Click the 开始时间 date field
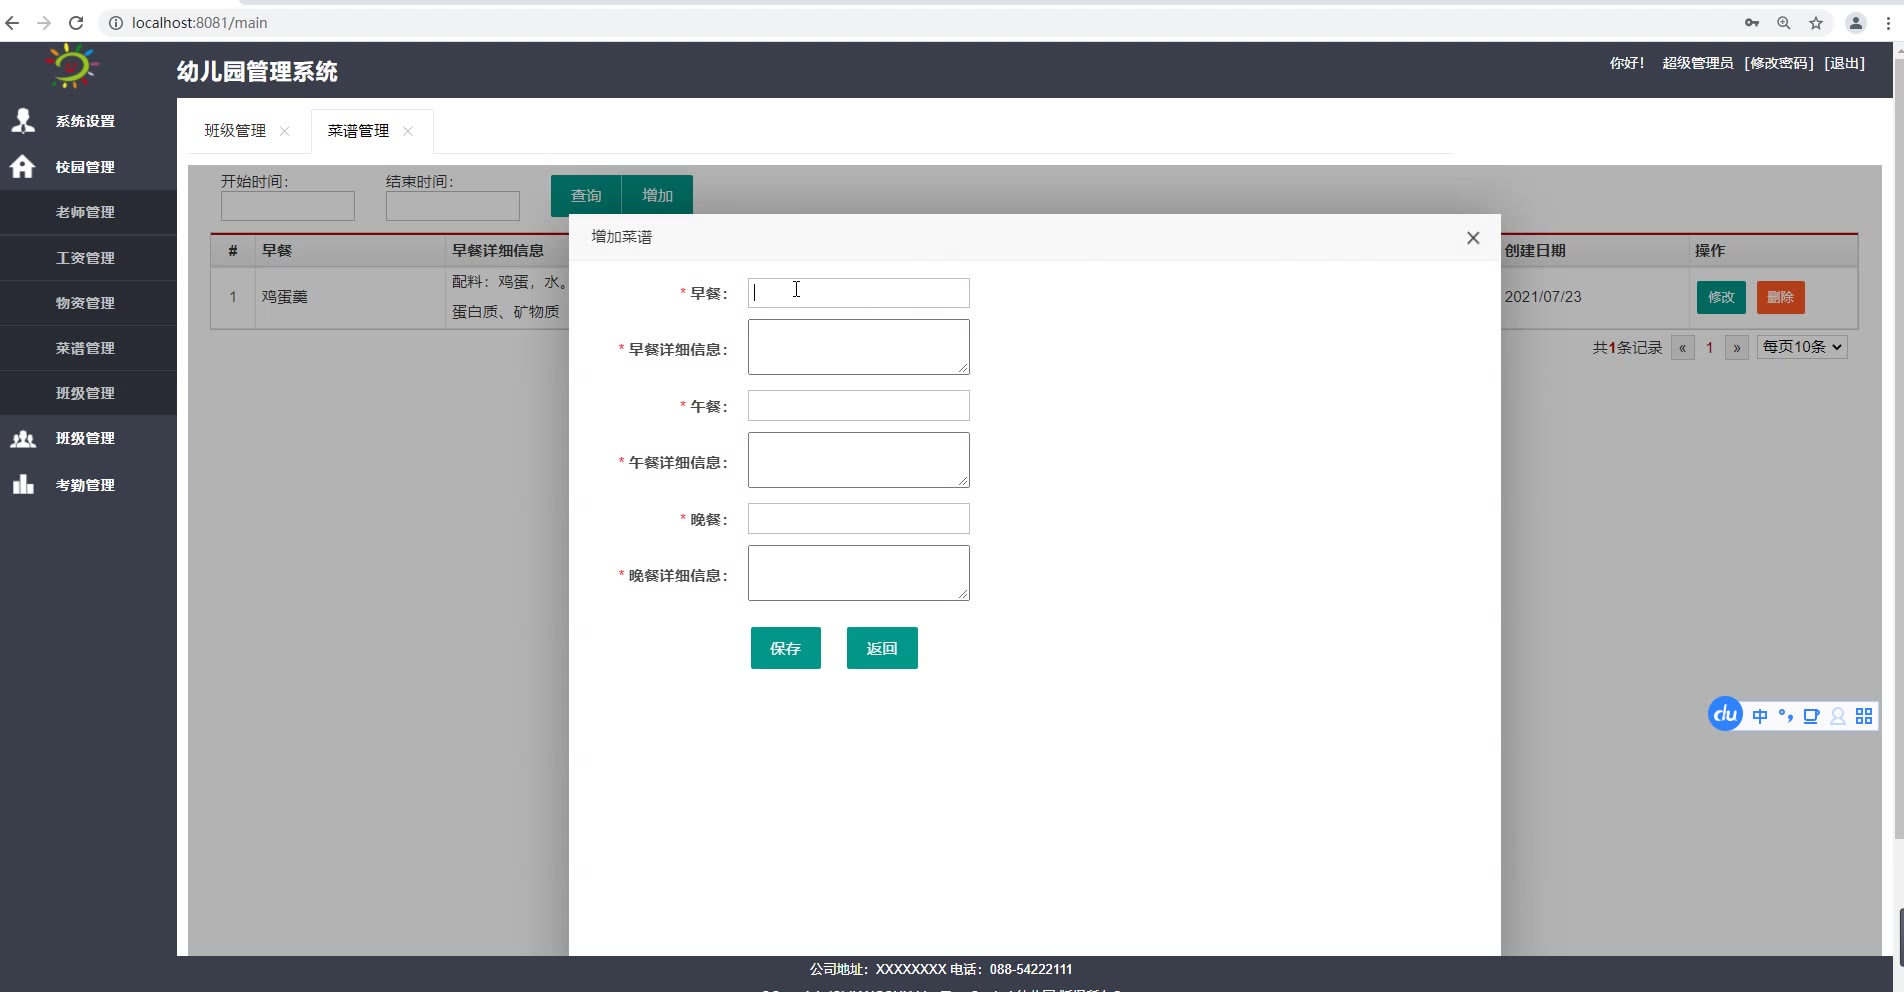Viewport: 1904px width, 992px height. (x=288, y=206)
